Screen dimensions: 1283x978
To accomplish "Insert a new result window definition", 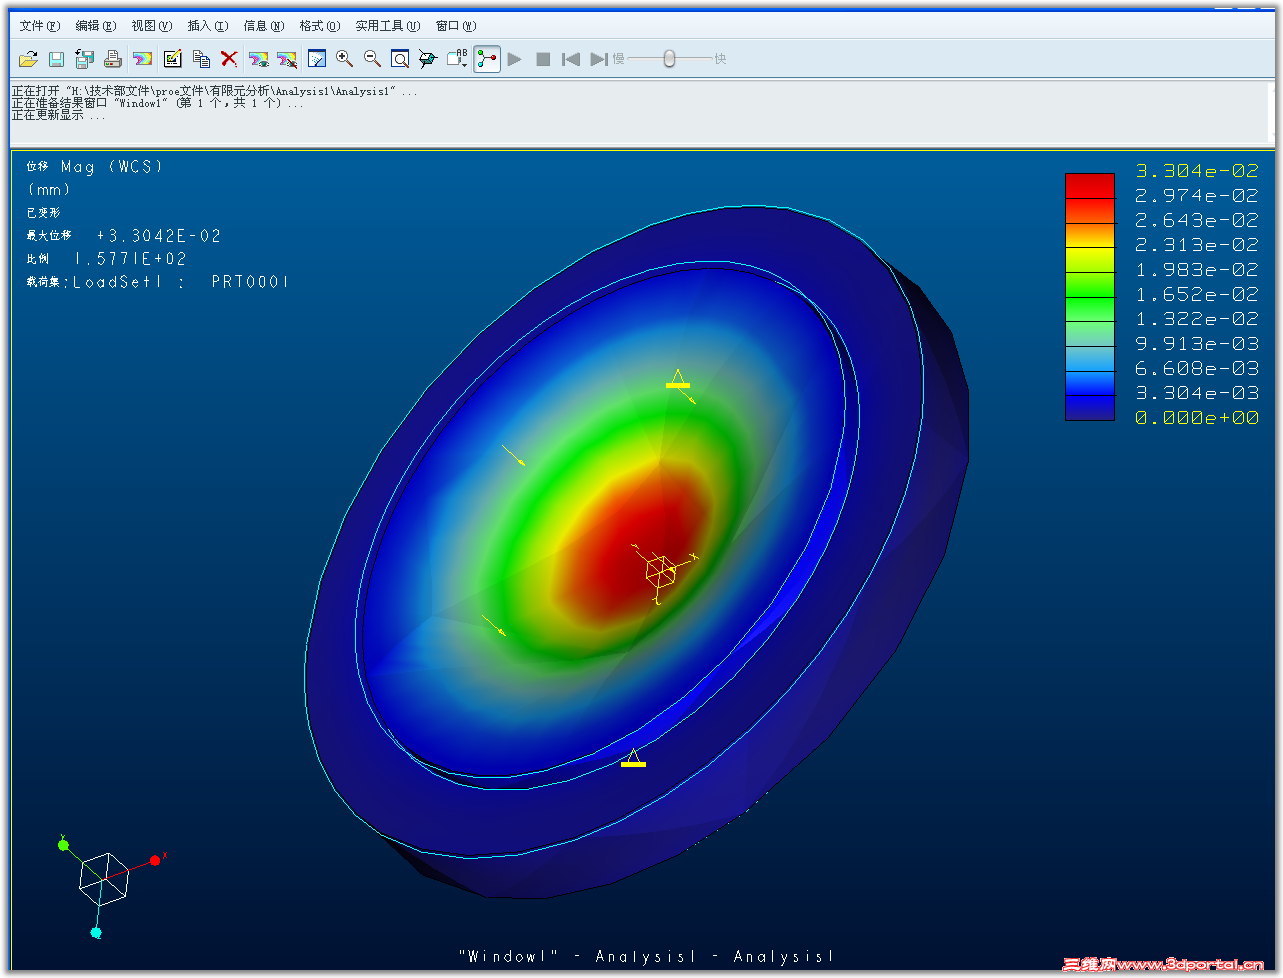I will [x=143, y=59].
